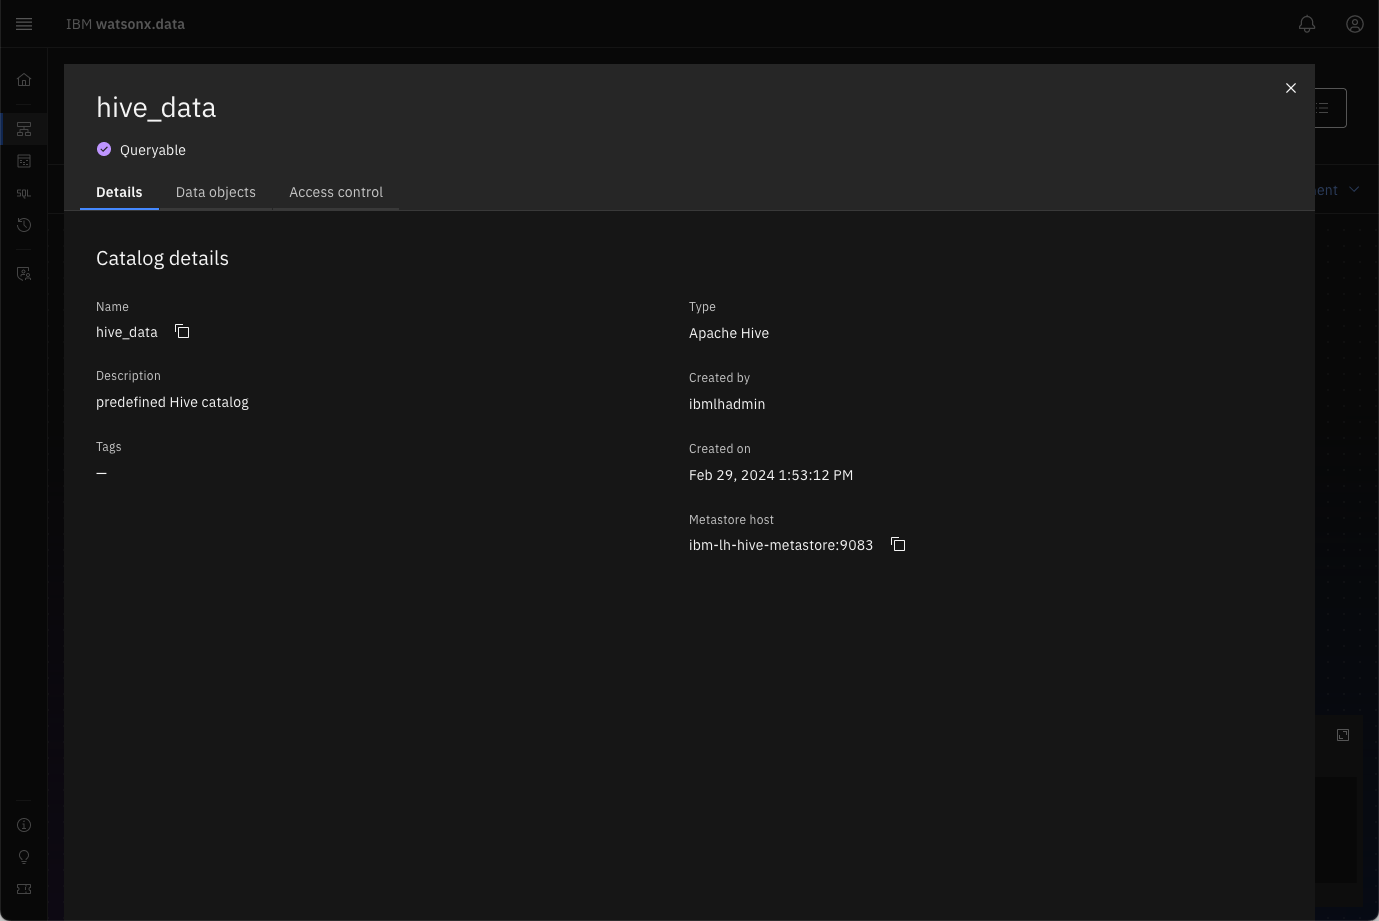Click the 'Created on' field label
Image resolution: width=1379 pixels, height=921 pixels.
720,448
